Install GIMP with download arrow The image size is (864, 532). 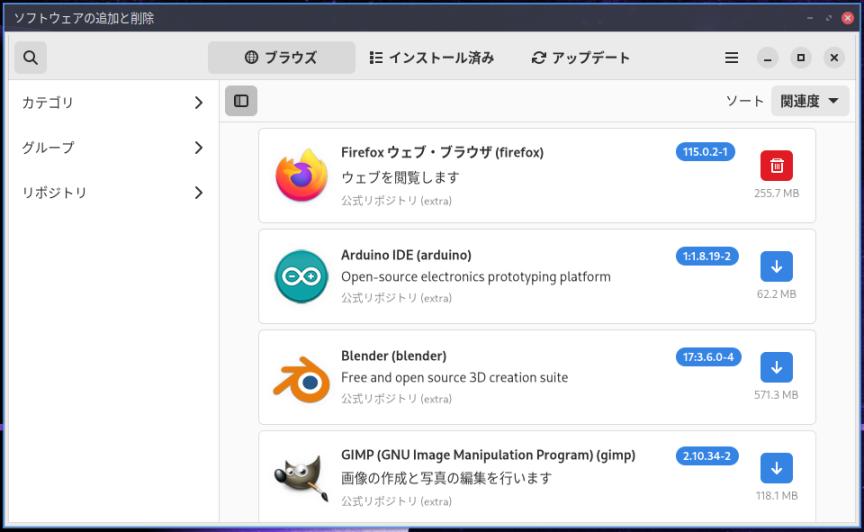click(776, 468)
